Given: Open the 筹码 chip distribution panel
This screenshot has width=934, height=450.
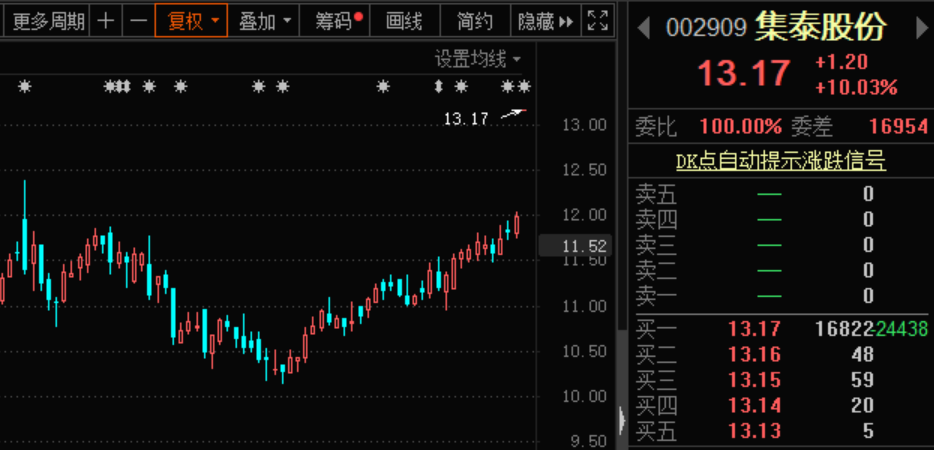Looking at the screenshot, I should 335,21.
